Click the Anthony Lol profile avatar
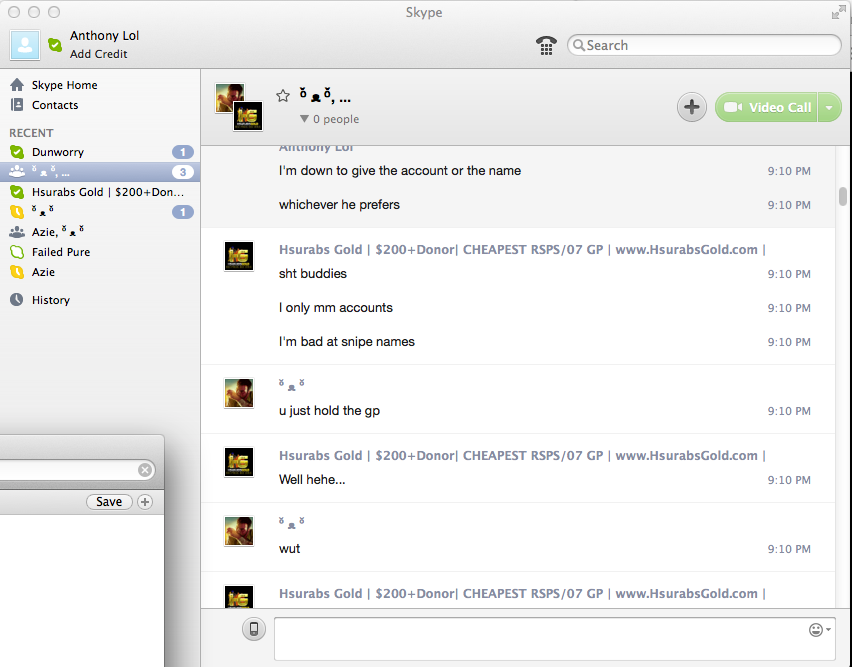The image size is (852, 667). pos(24,45)
